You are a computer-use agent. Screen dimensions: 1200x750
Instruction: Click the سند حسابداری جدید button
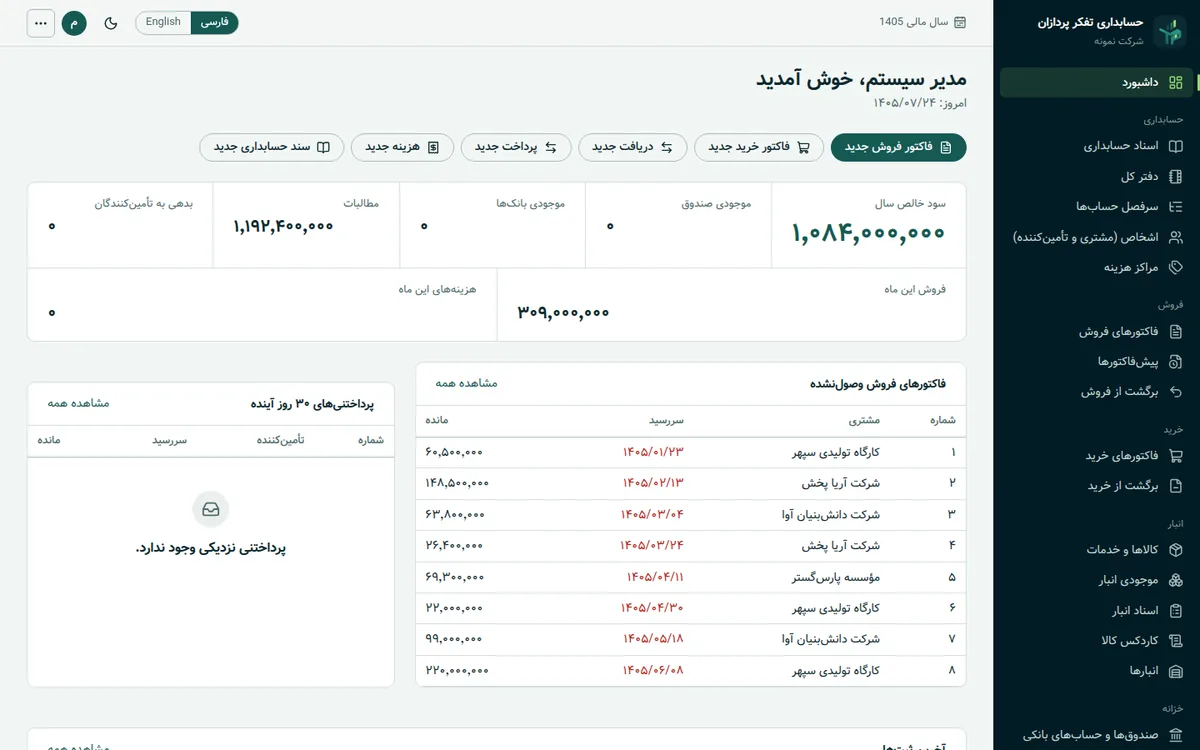click(272, 147)
